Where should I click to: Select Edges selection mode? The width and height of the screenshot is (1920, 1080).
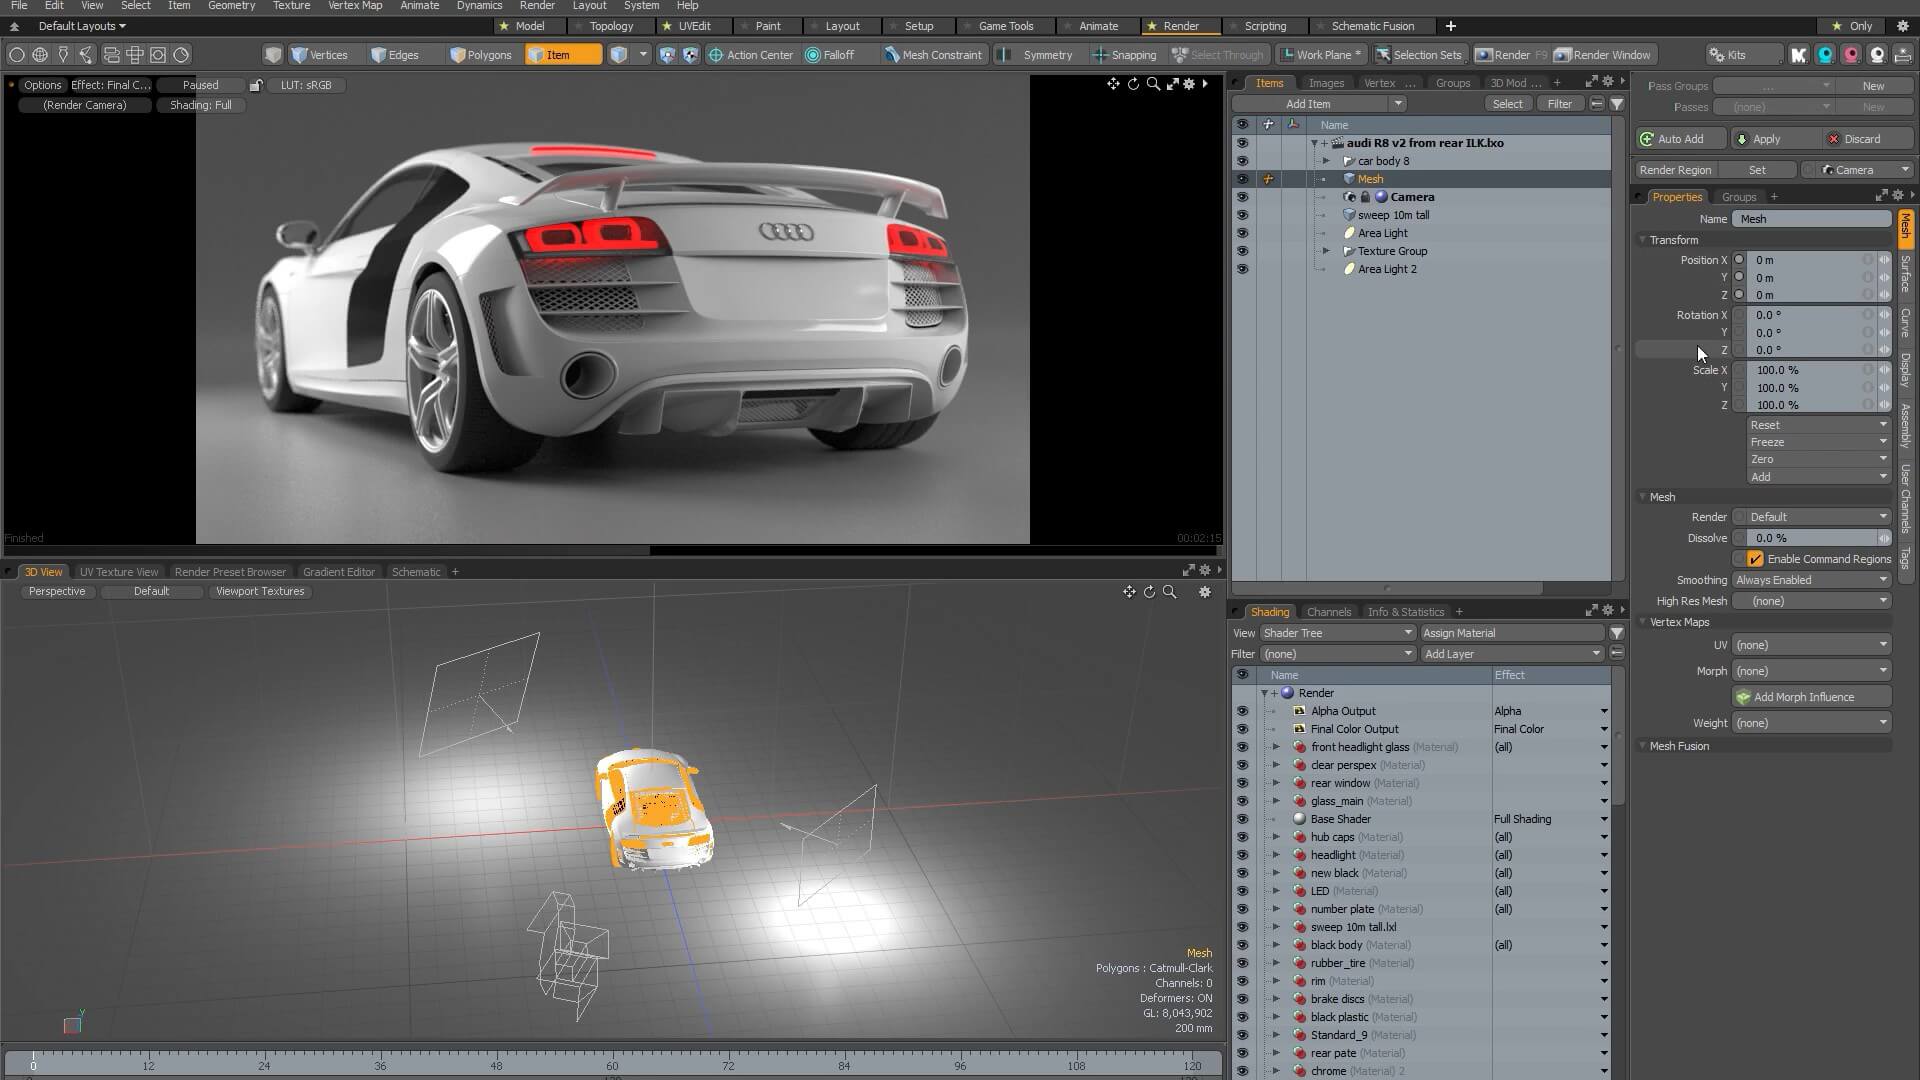(394, 55)
